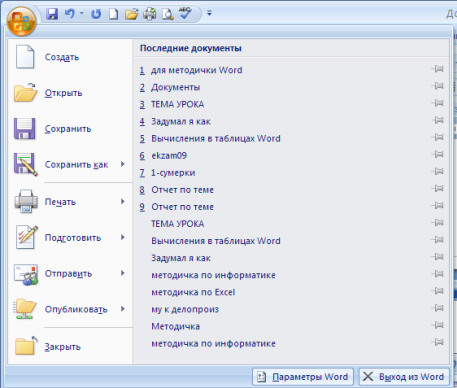This screenshot has width=457, height=388.
Task: Click the Quick Print printer icon in the toolbar
Action: pyautogui.click(x=150, y=14)
